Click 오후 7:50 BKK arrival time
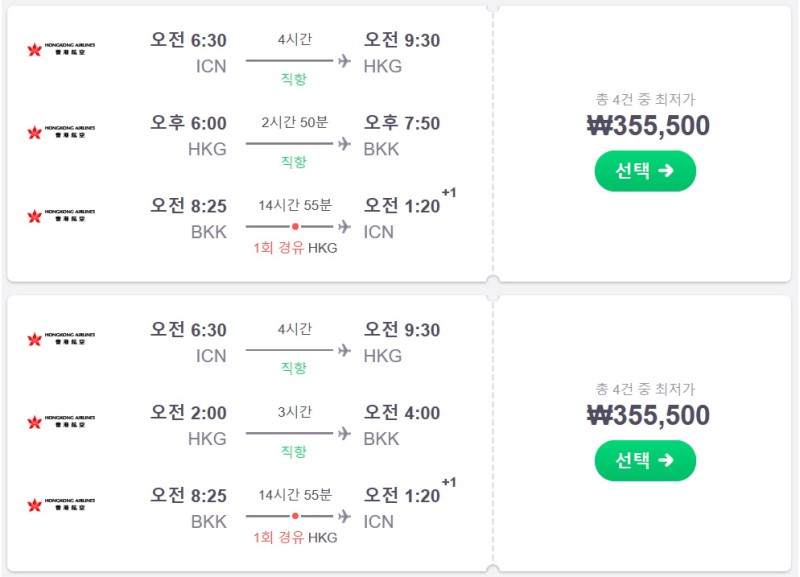 pos(402,123)
